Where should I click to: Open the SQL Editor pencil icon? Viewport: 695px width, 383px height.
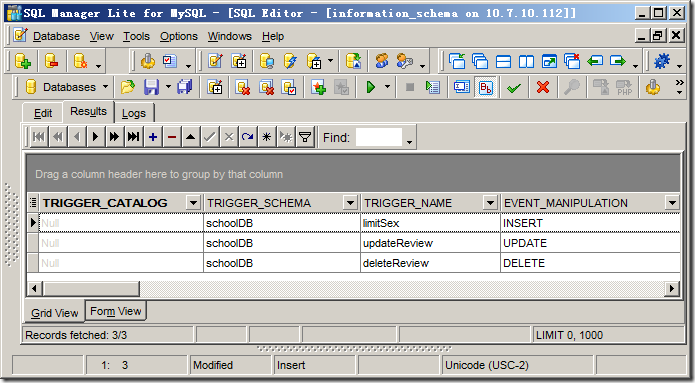(x=215, y=61)
